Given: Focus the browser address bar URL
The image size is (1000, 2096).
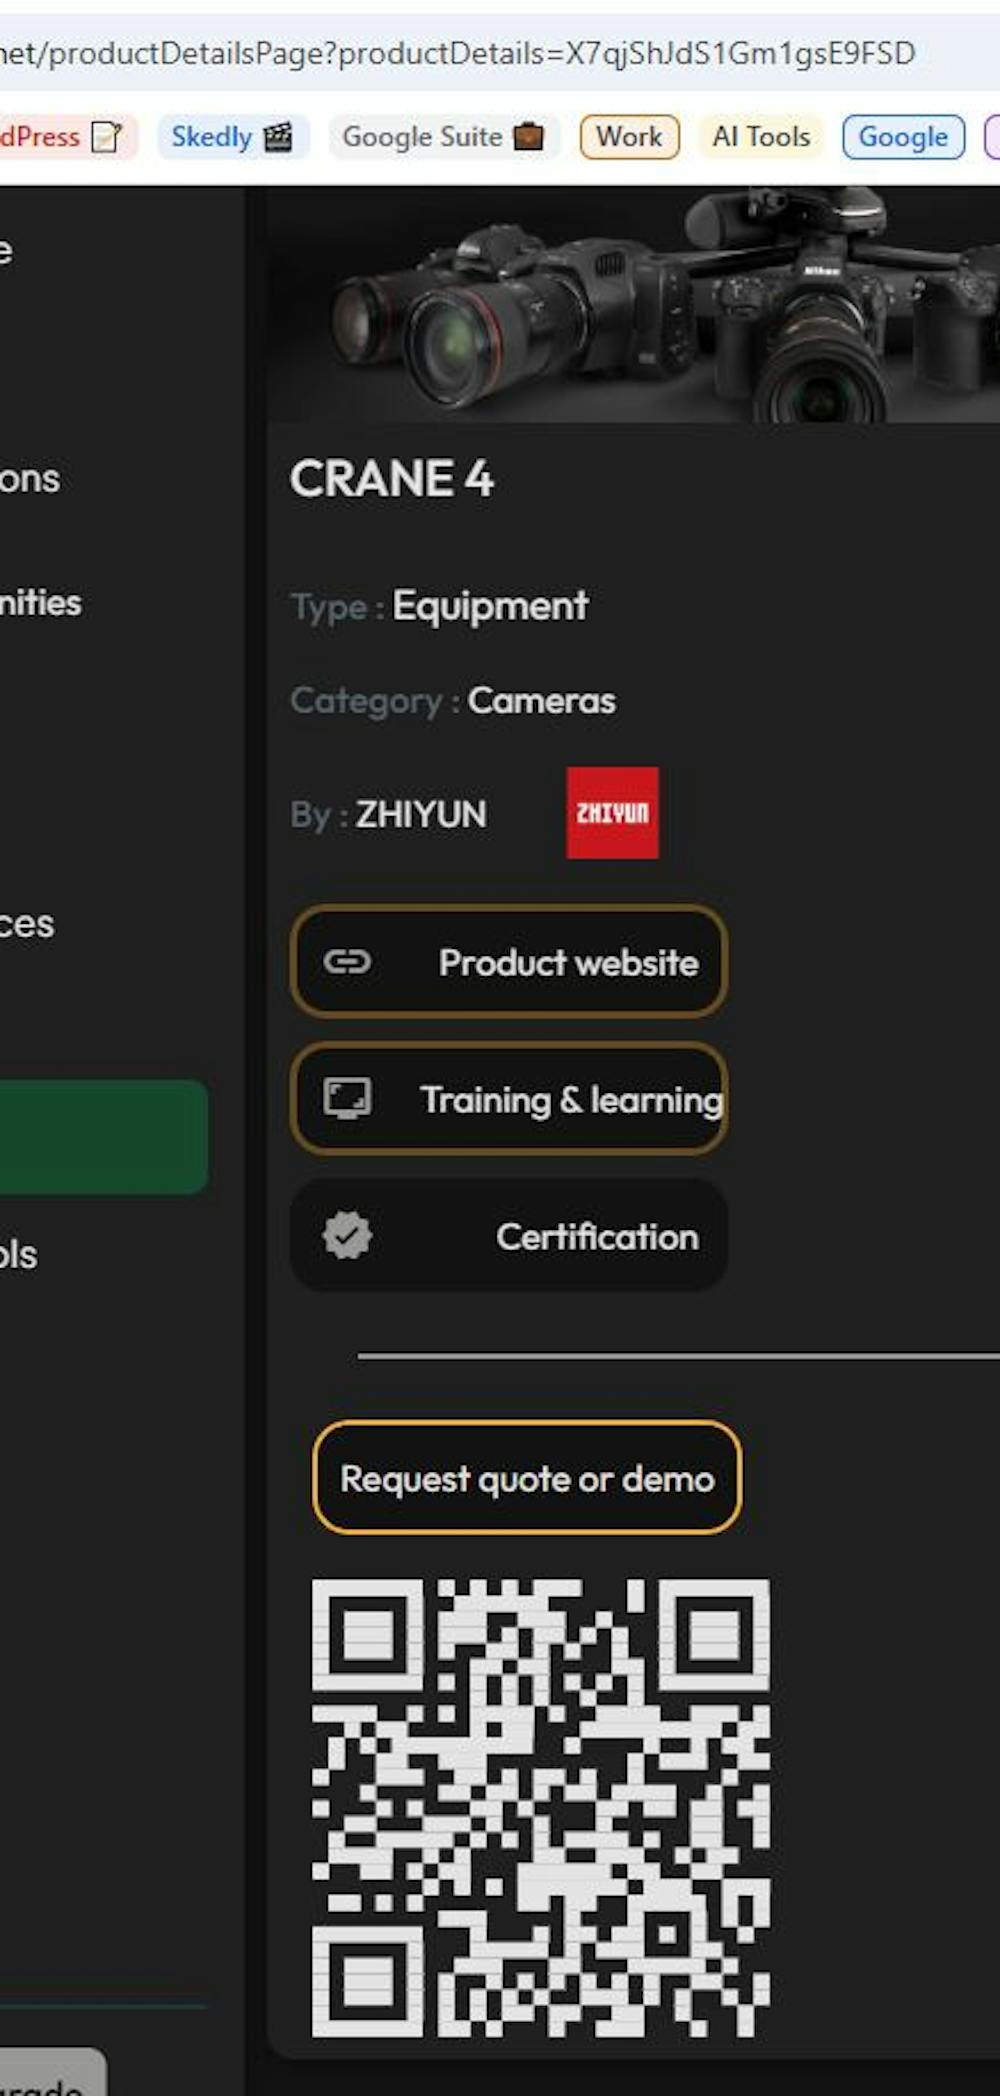Looking at the screenshot, I should (460, 53).
